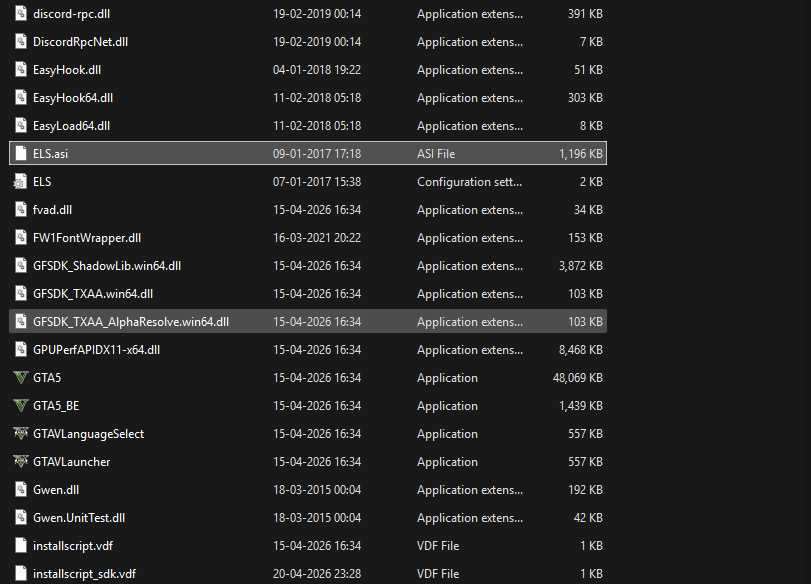Click the GTA5 application name
Viewport: 811px width, 584px height.
pyautogui.click(x=47, y=378)
